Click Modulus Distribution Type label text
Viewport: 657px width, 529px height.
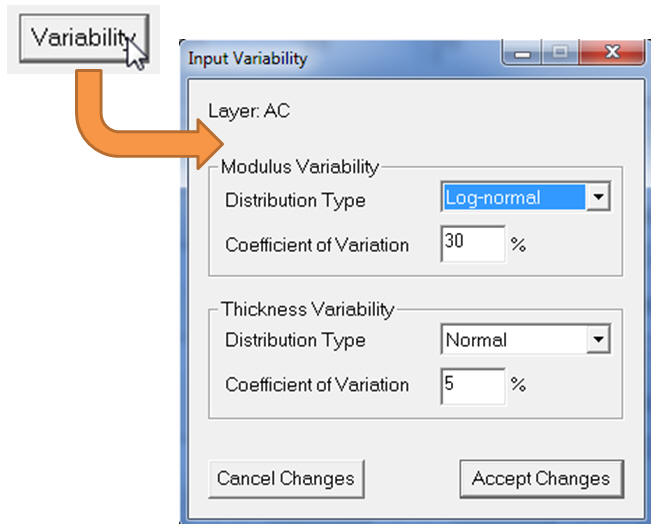click(295, 200)
